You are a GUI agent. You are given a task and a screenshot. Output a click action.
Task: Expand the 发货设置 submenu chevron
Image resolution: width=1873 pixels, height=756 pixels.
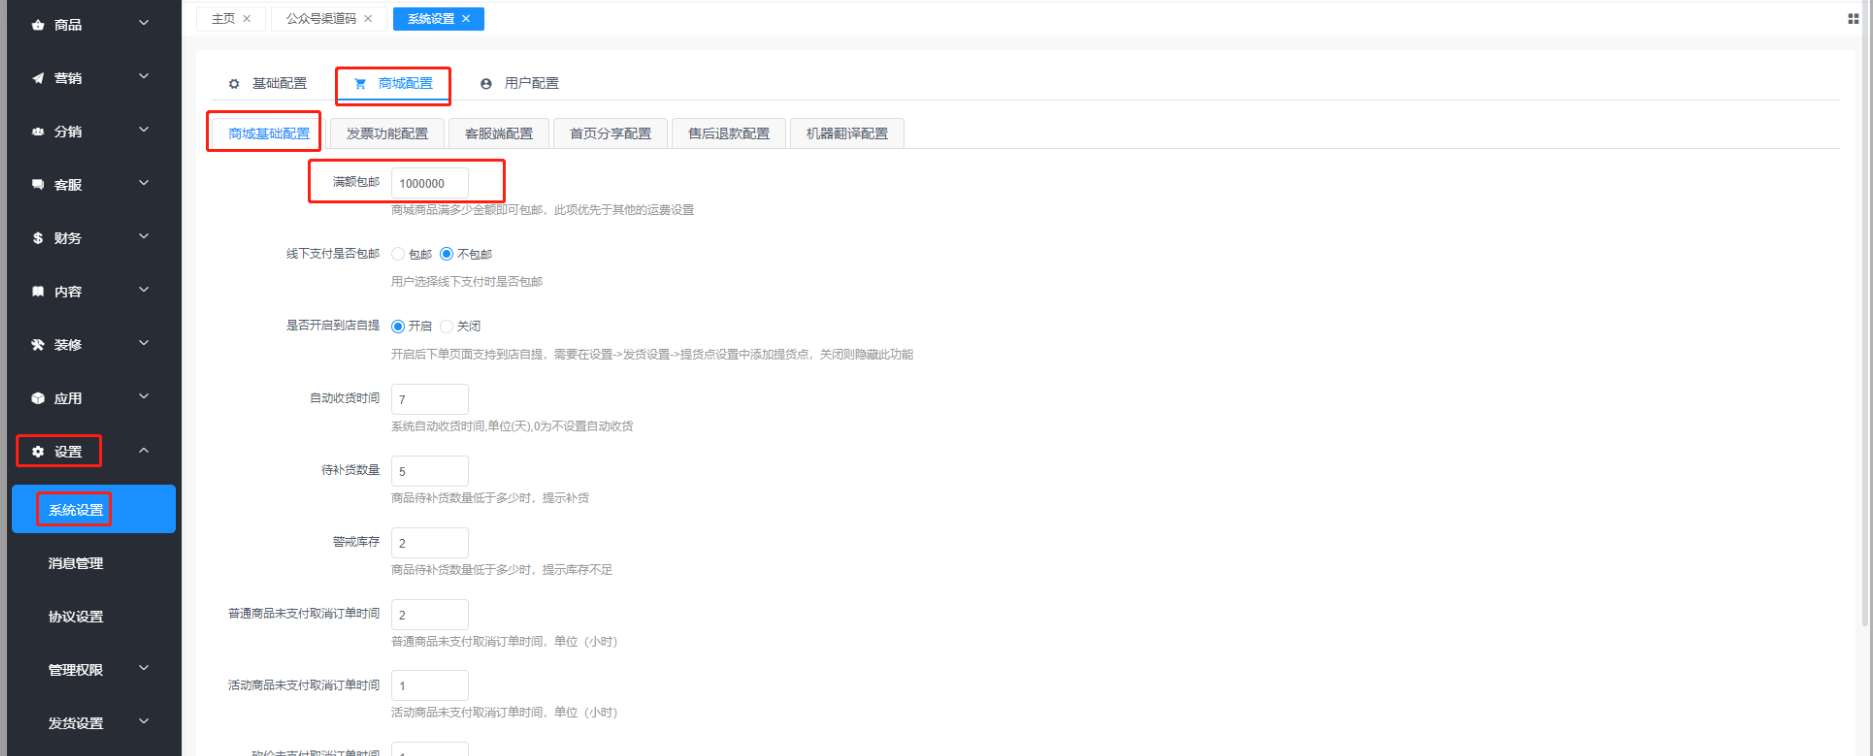(144, 721)
